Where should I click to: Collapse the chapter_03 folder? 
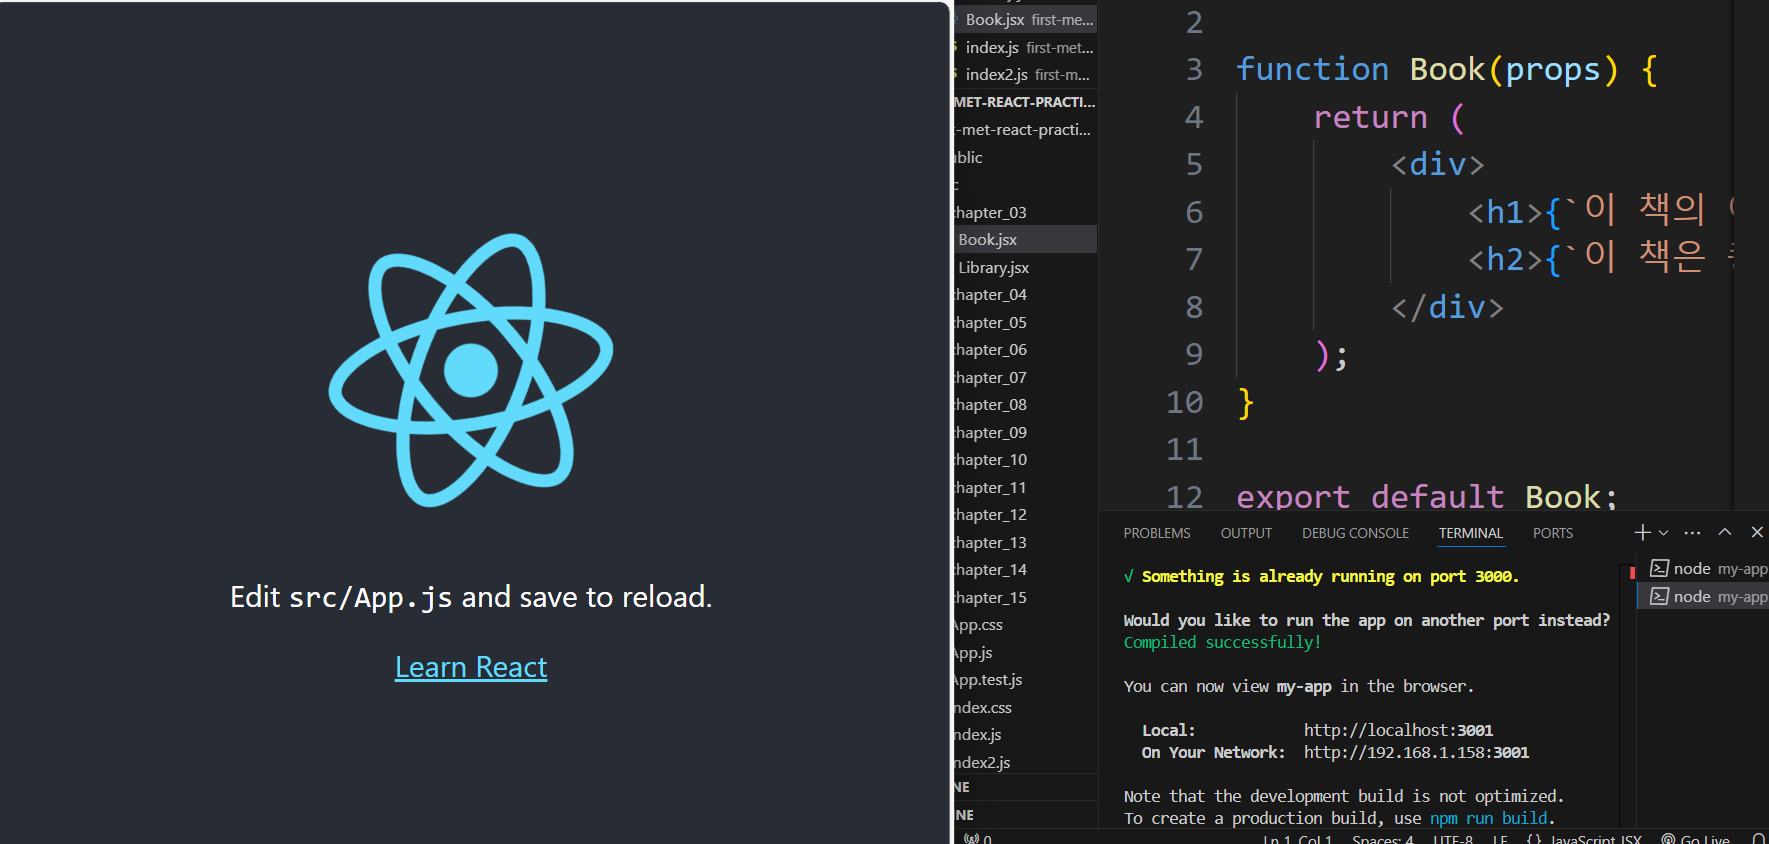click(1025, 212)
